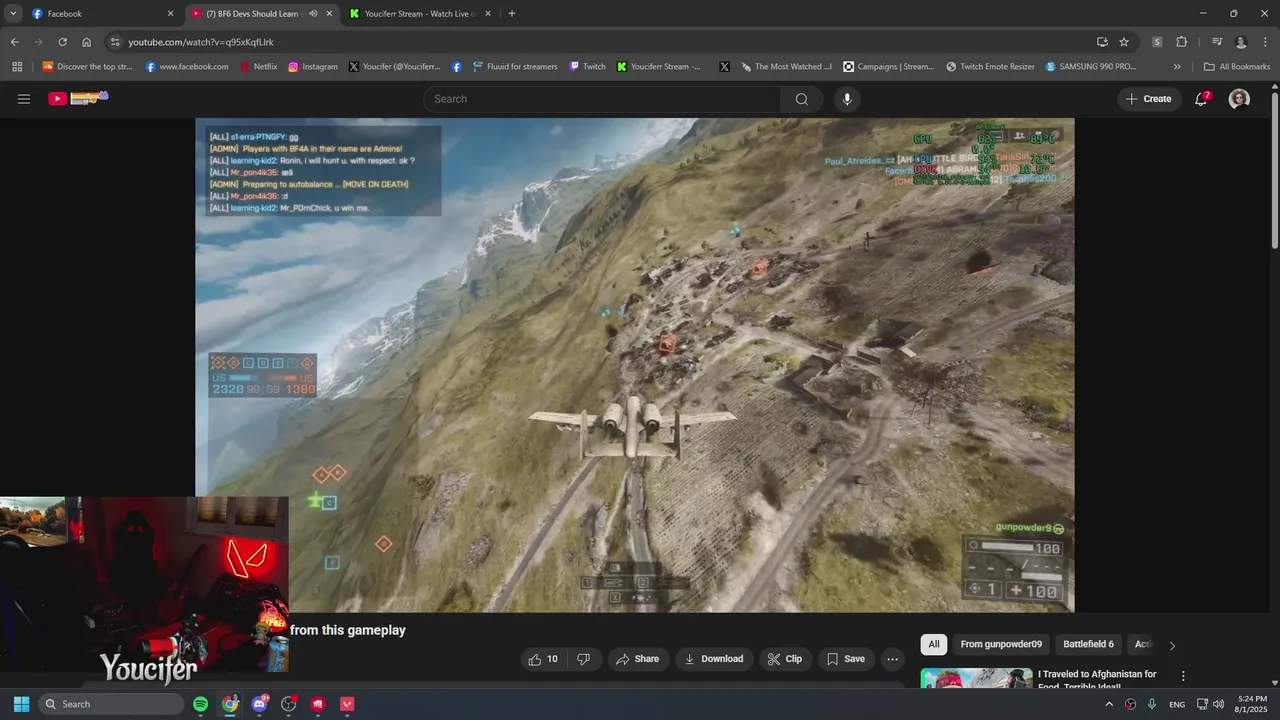Reload the current page
1280x720 pixels.
pyautogui.click(x=62, y=42)
